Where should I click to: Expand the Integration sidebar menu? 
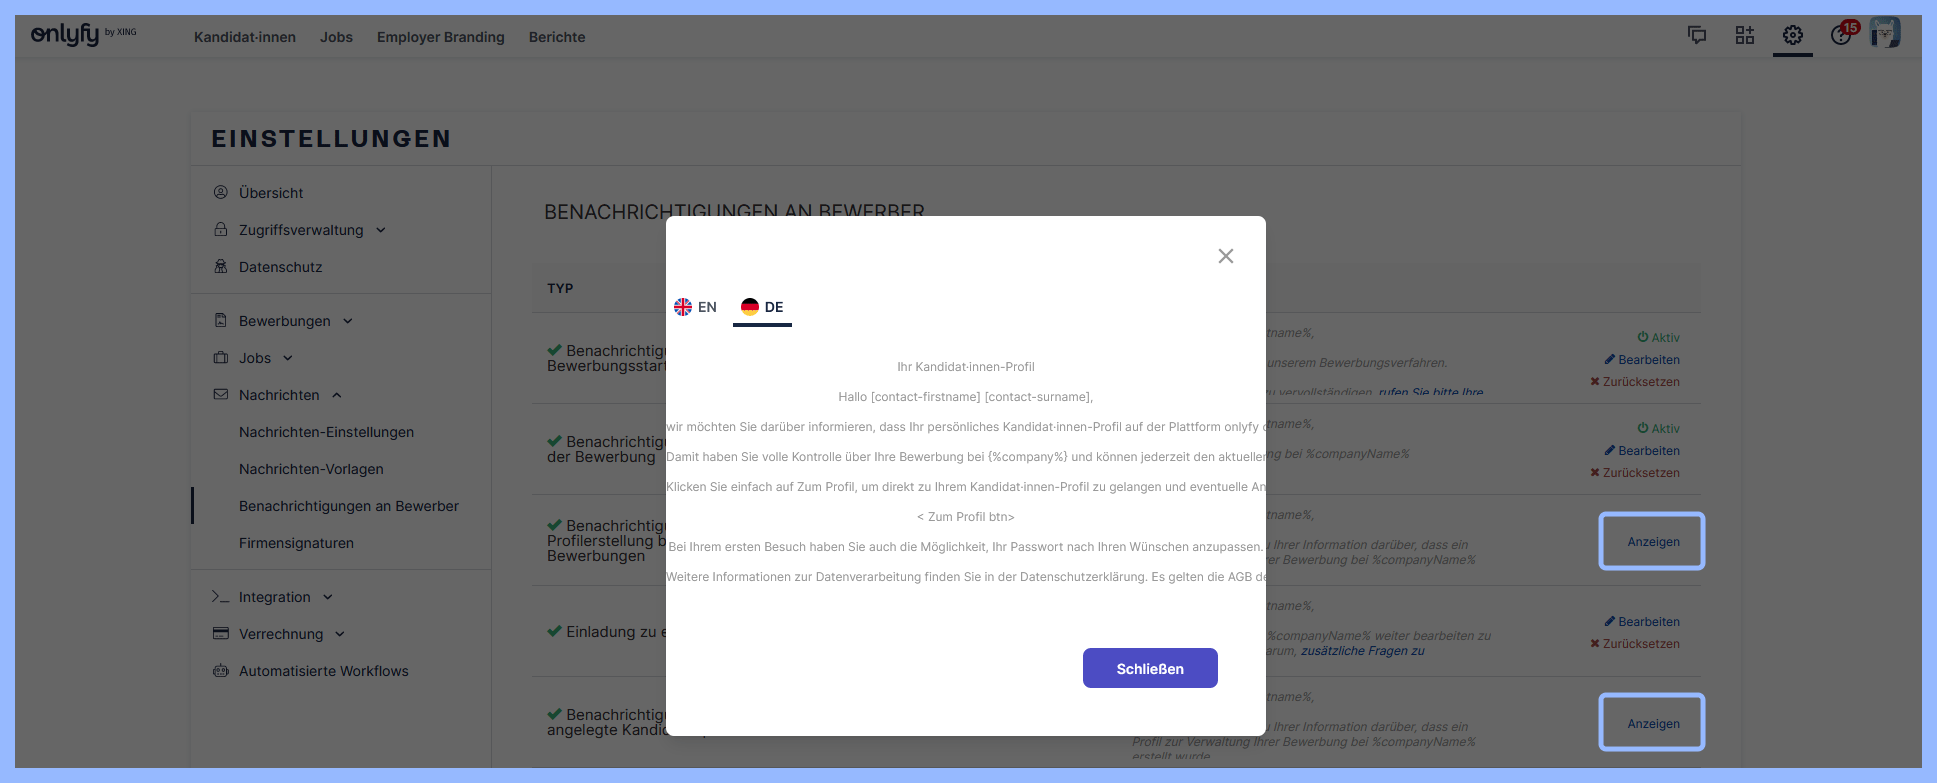click(x=275, y=597)
